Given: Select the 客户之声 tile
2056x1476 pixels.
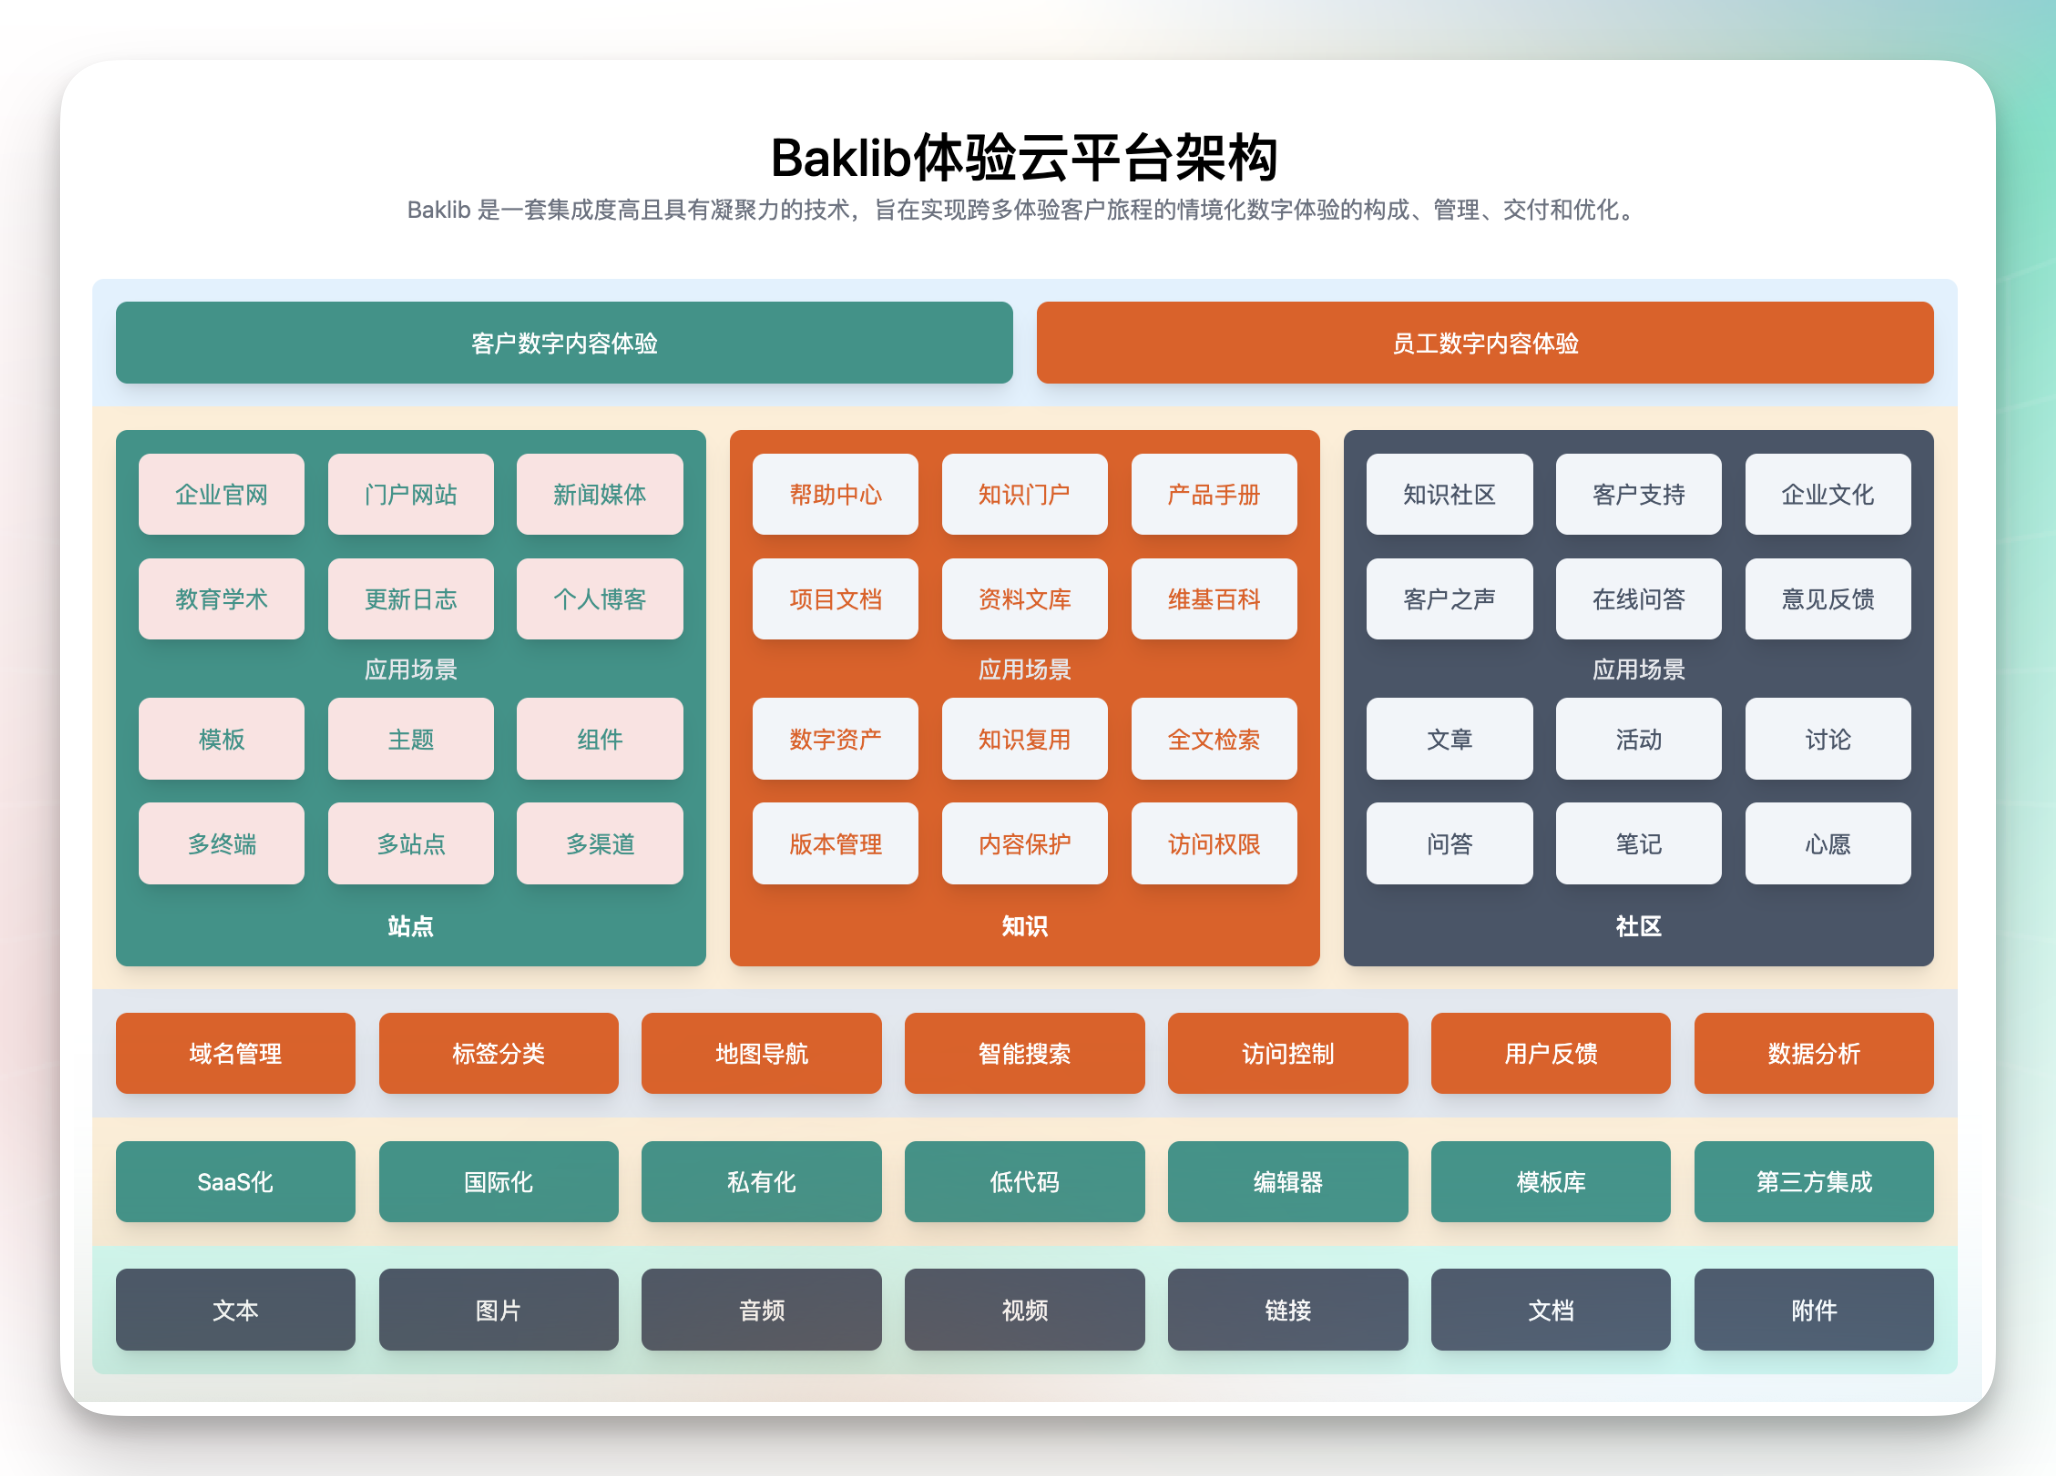Looking at the screenshot, I should click(x=1449, y=599).
